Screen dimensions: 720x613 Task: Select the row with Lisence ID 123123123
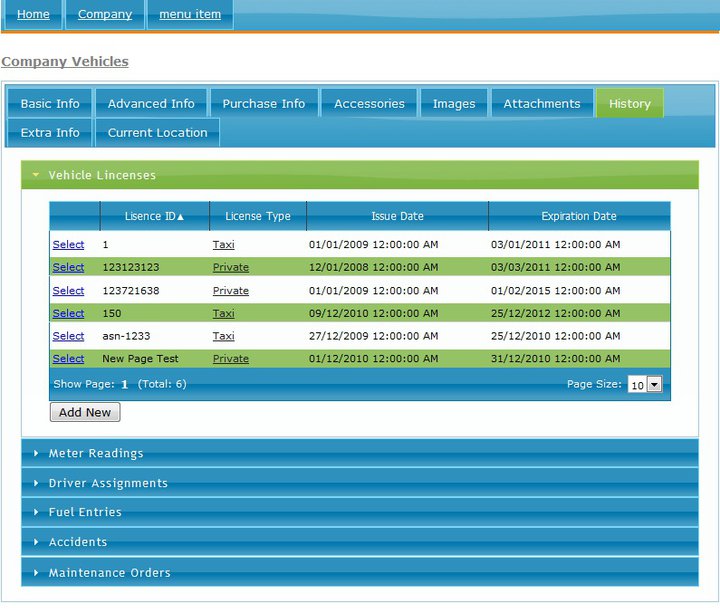click(68, 267)
